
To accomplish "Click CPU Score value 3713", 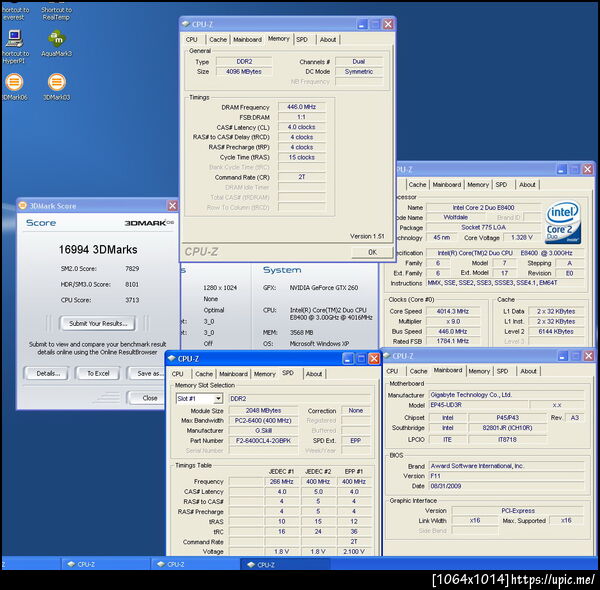I will point(132,300).
